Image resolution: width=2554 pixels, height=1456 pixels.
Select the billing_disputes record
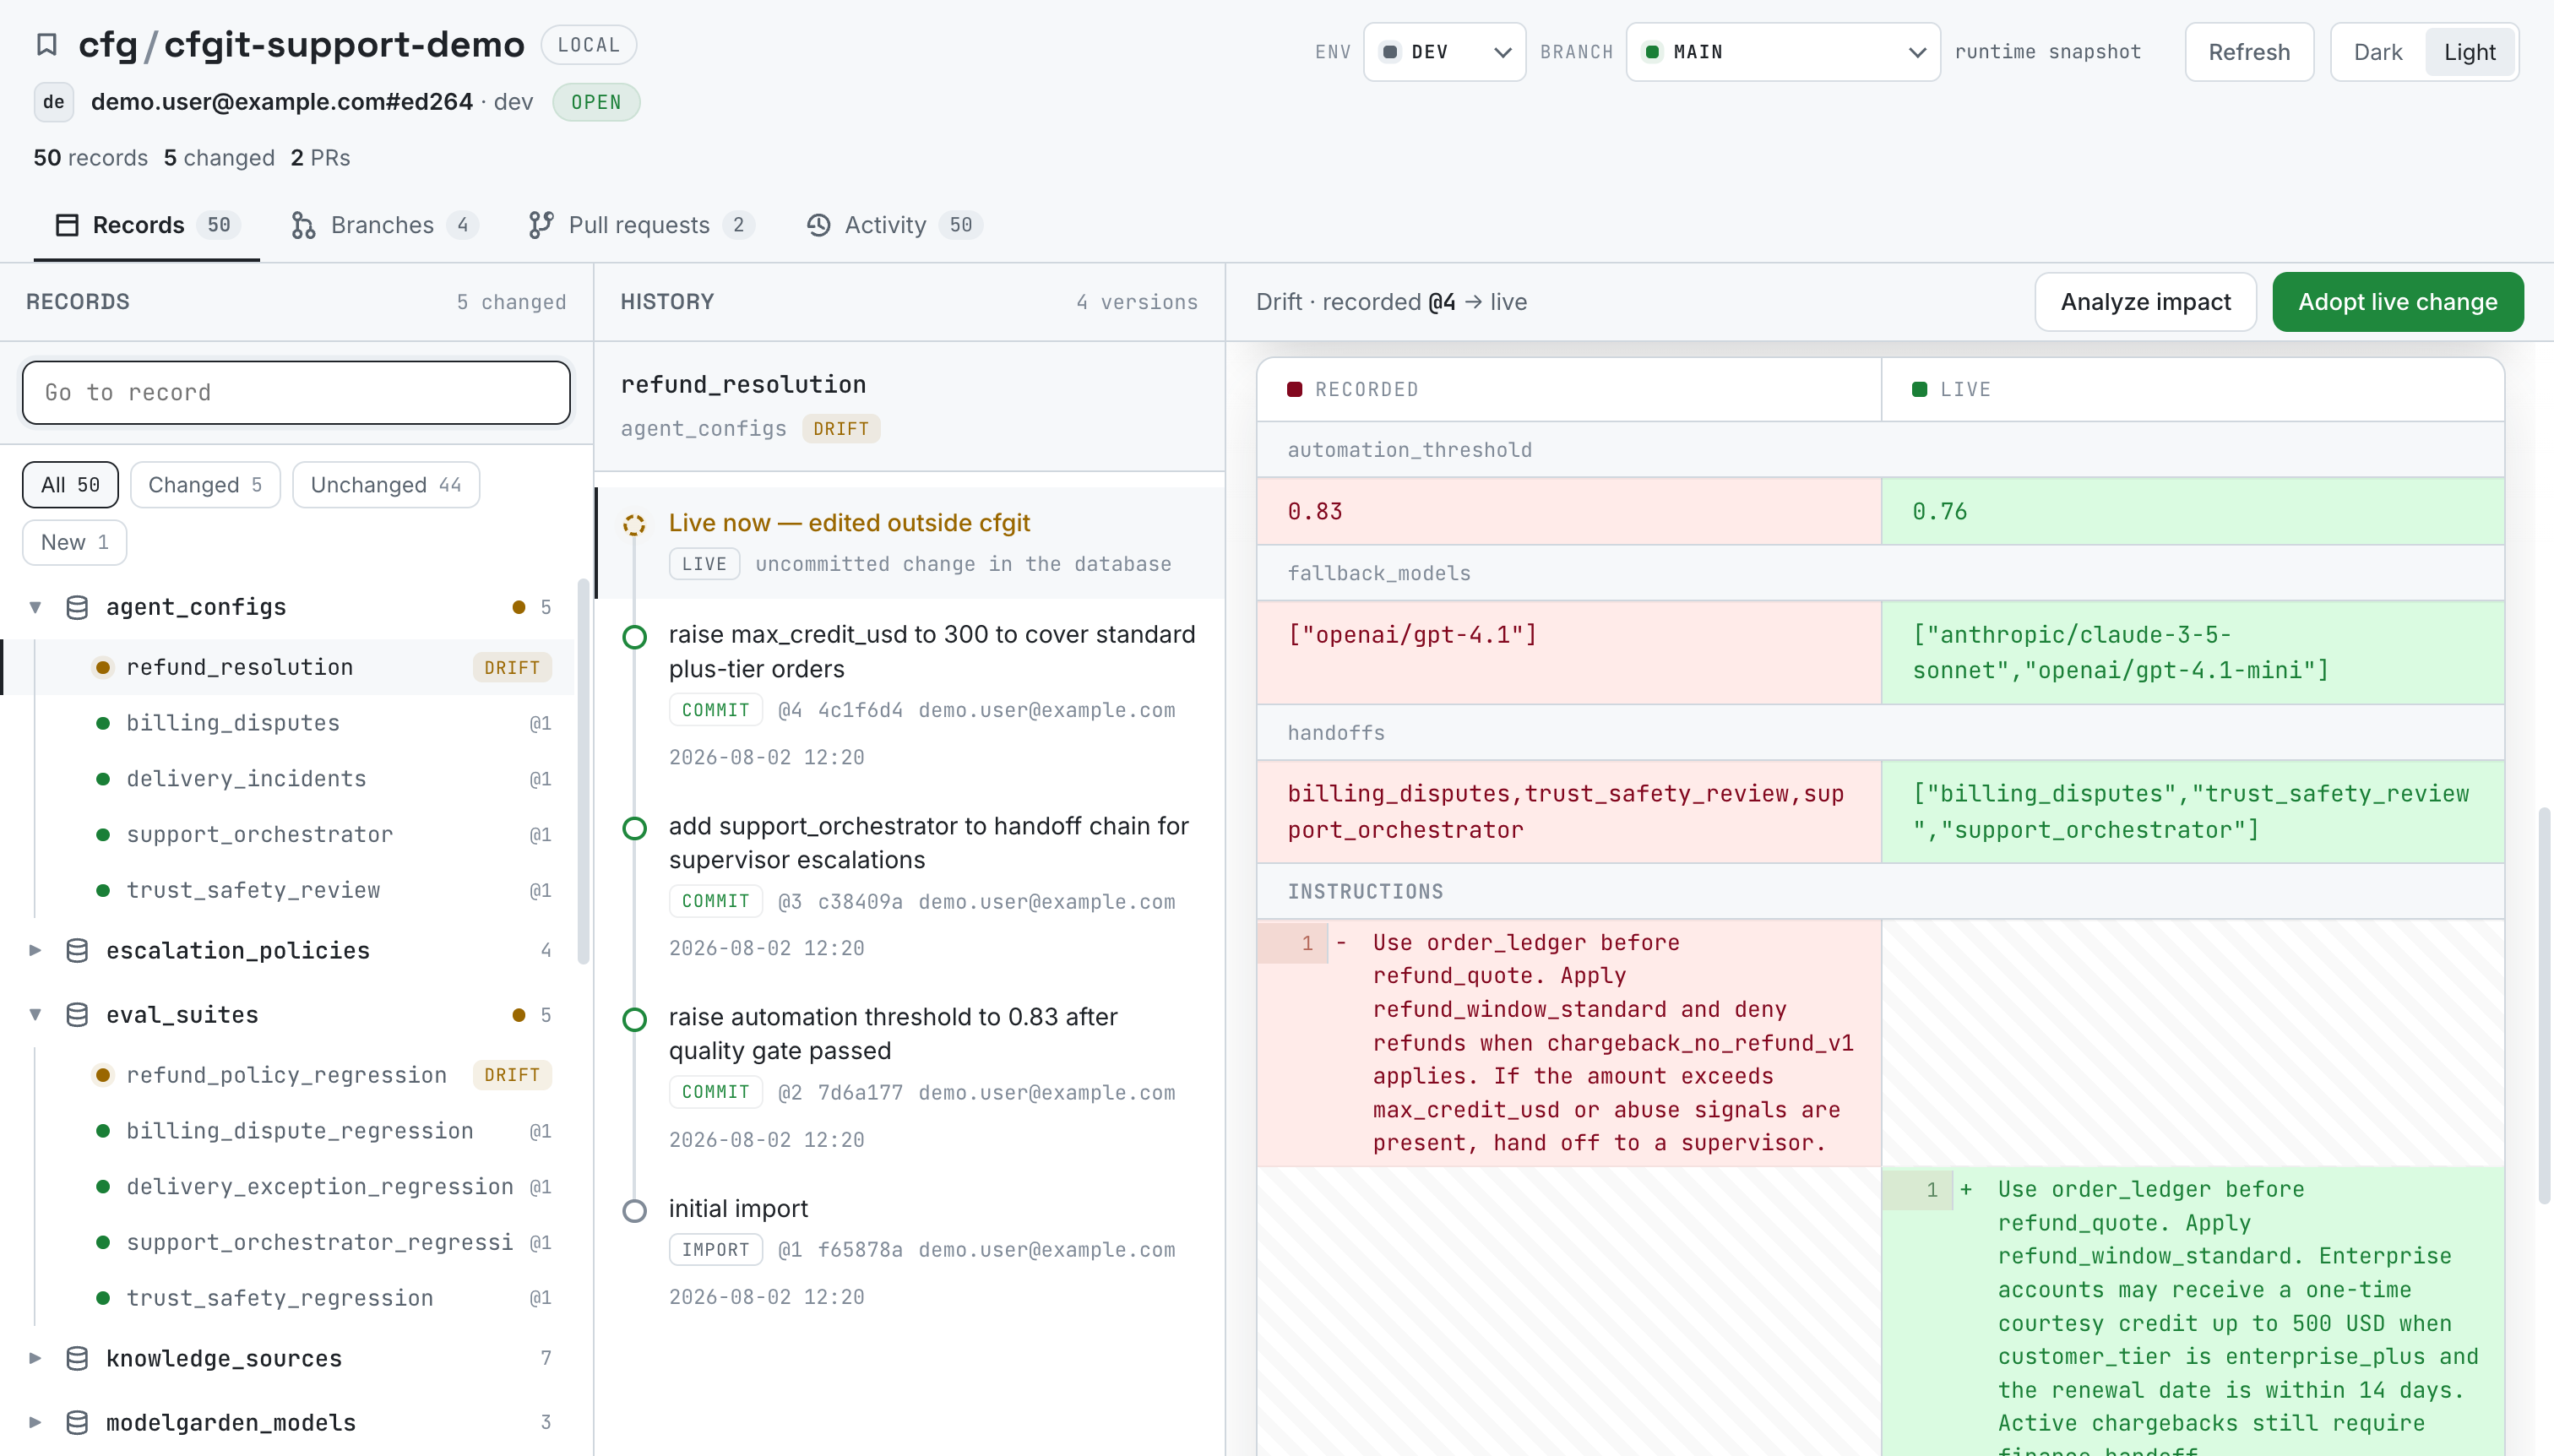[290, 723]
